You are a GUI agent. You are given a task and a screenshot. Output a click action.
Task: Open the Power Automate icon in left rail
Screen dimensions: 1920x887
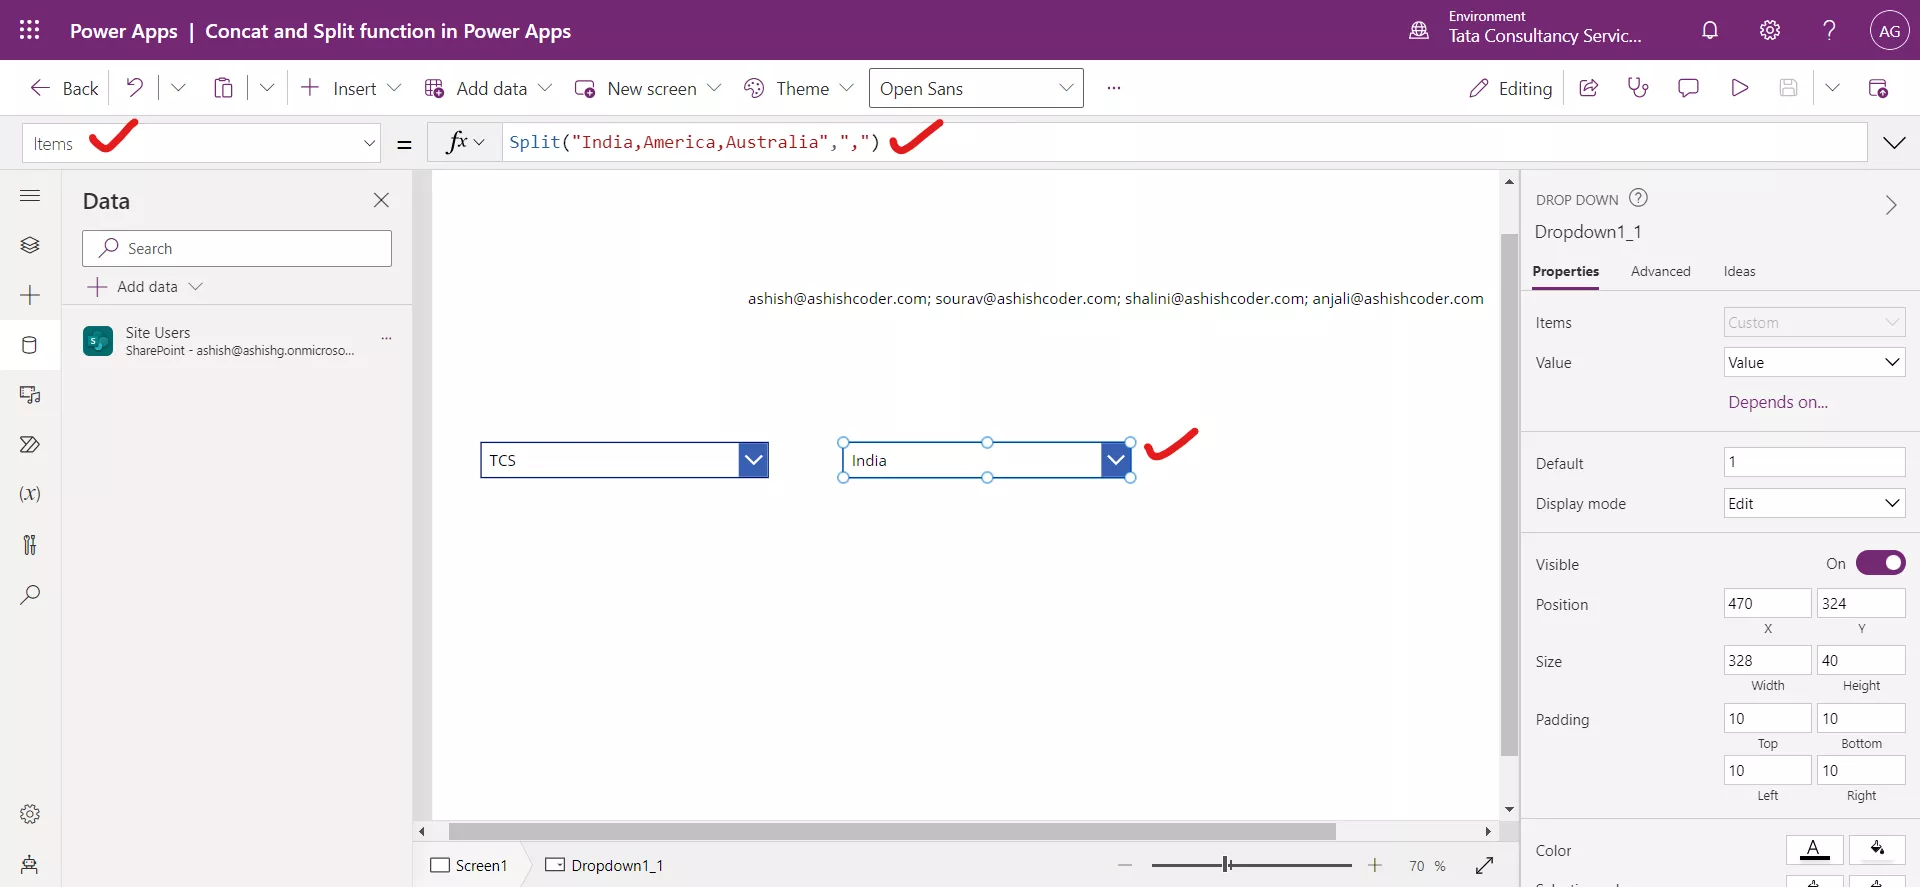click(x=30, y=445)
